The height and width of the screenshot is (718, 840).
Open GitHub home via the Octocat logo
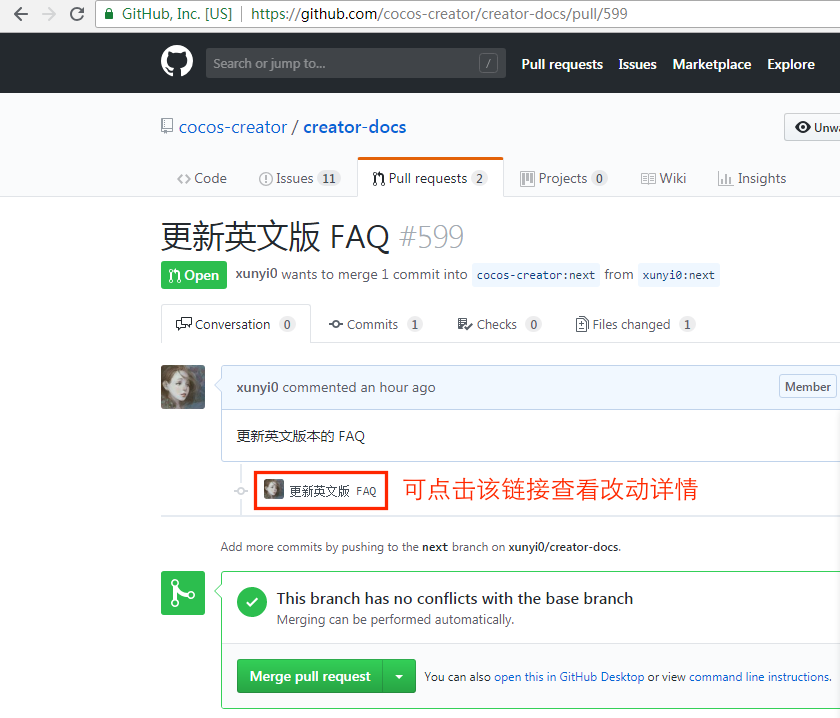[x=177, y=61]
